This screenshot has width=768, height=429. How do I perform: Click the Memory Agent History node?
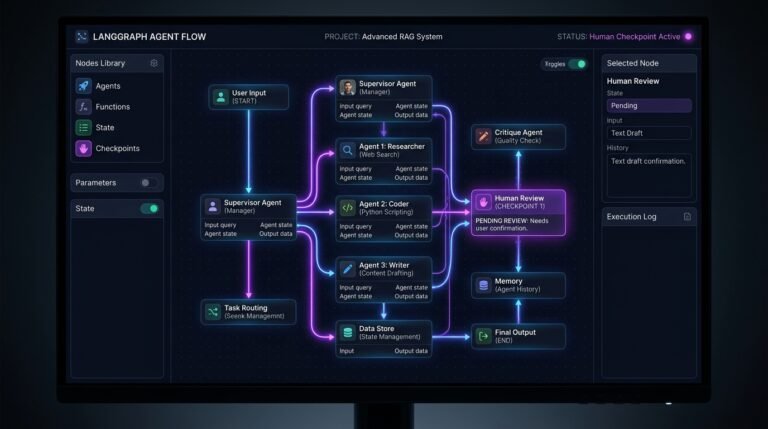(518, 285)
